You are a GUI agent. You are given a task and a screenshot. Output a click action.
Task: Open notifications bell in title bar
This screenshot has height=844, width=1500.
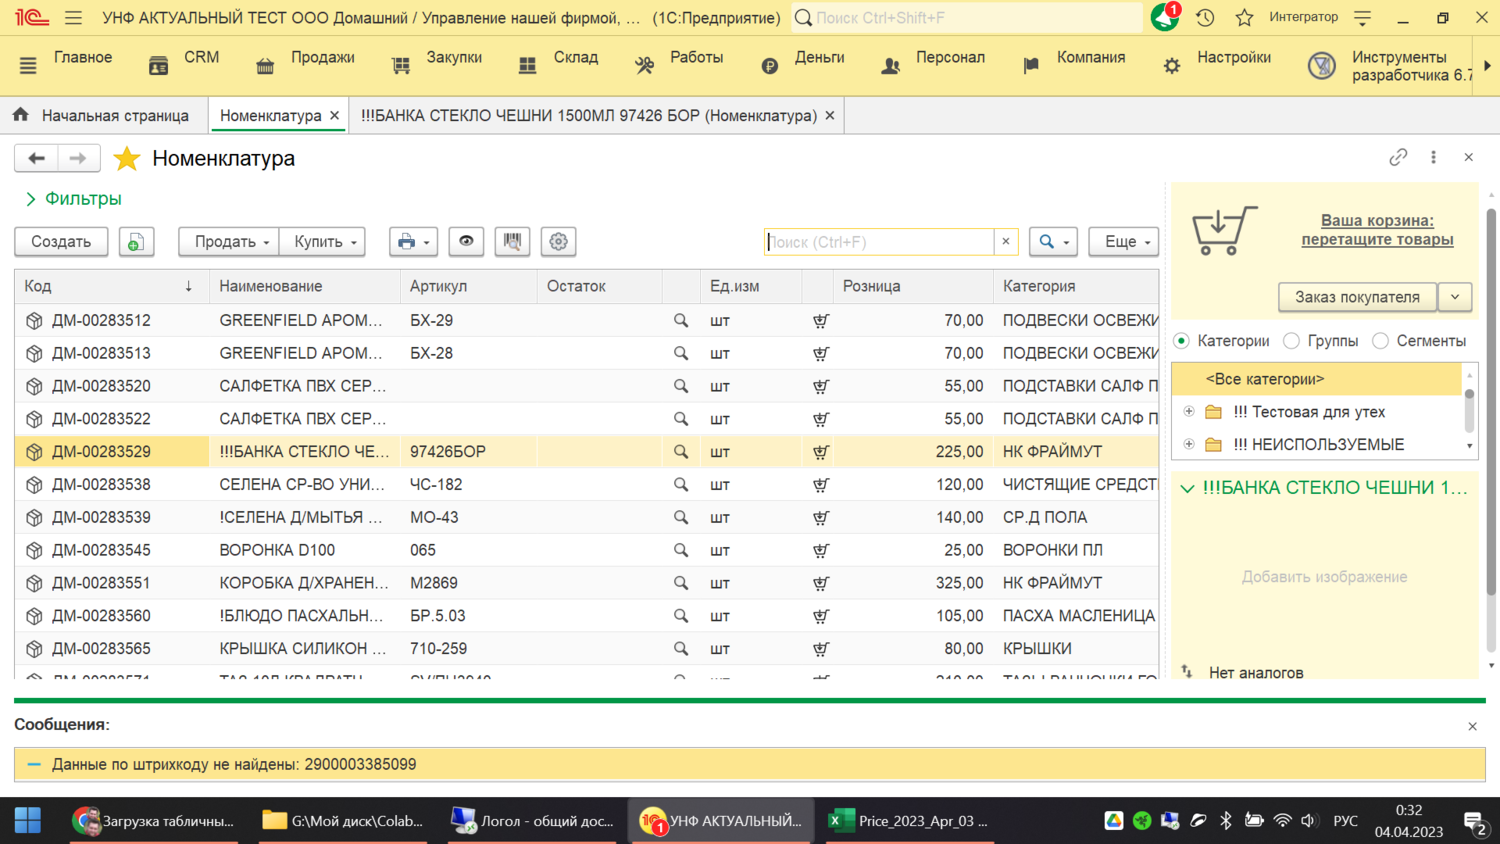(1164, 17)
